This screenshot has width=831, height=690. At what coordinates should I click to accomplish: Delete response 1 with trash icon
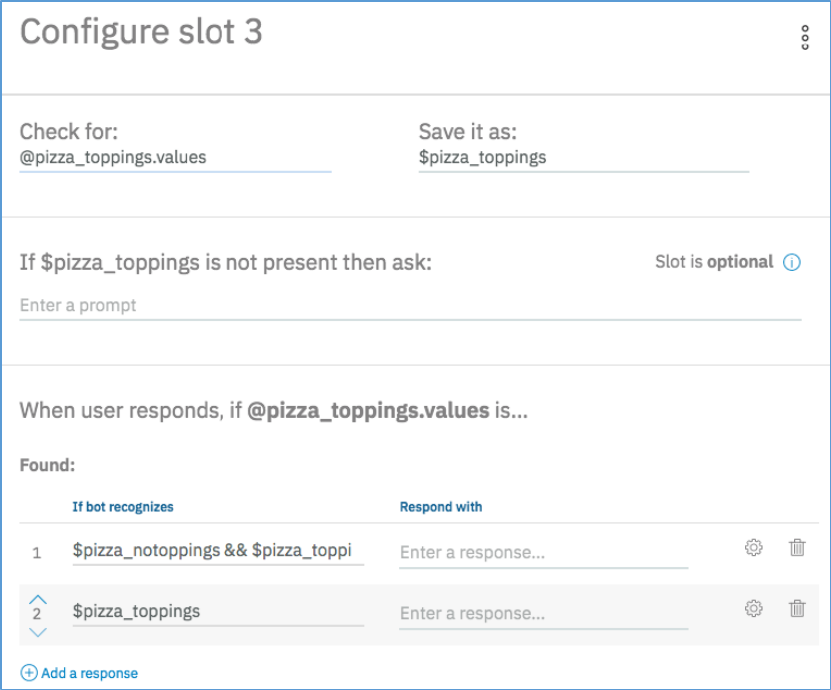[x=797, y=548]
